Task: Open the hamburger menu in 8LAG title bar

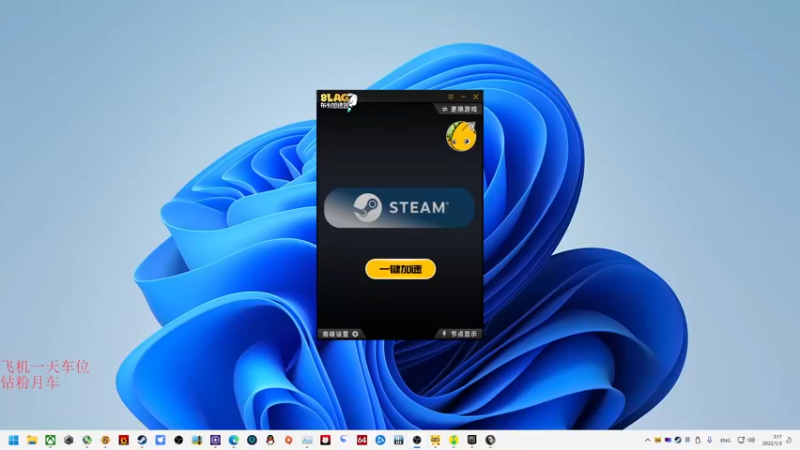Action: (x=451, y=96)
